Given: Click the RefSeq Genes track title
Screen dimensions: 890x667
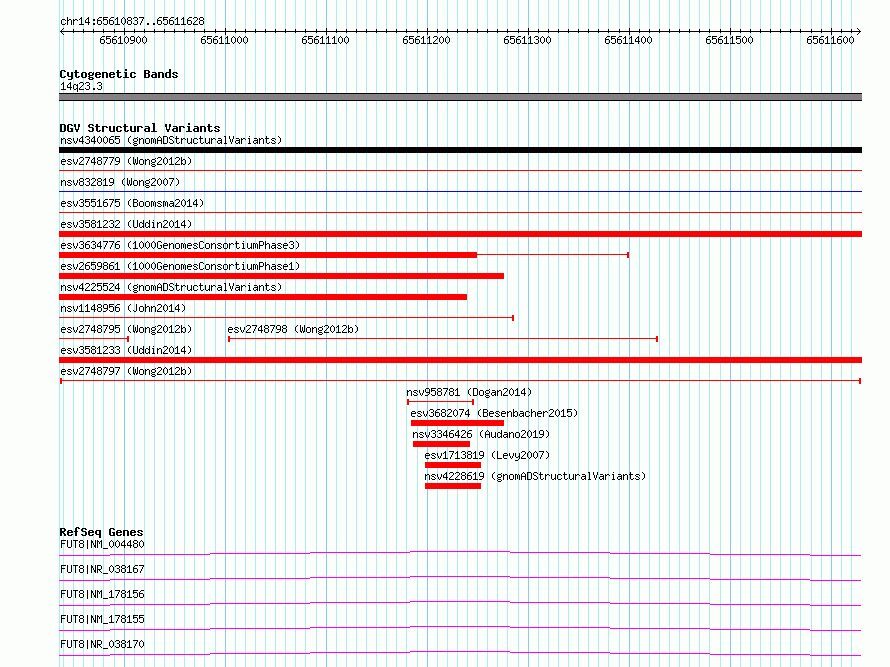Looking at the screenshot, I should 101,532.
